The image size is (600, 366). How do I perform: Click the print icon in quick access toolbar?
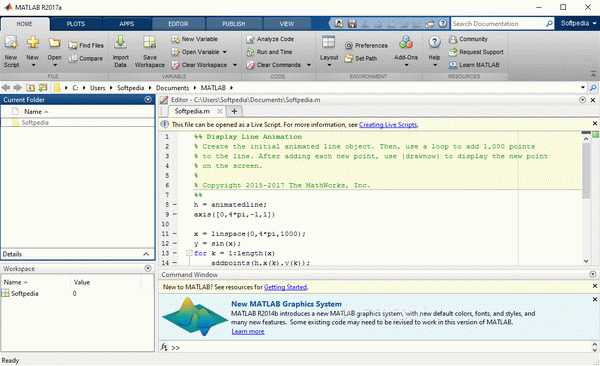(430, 24)
